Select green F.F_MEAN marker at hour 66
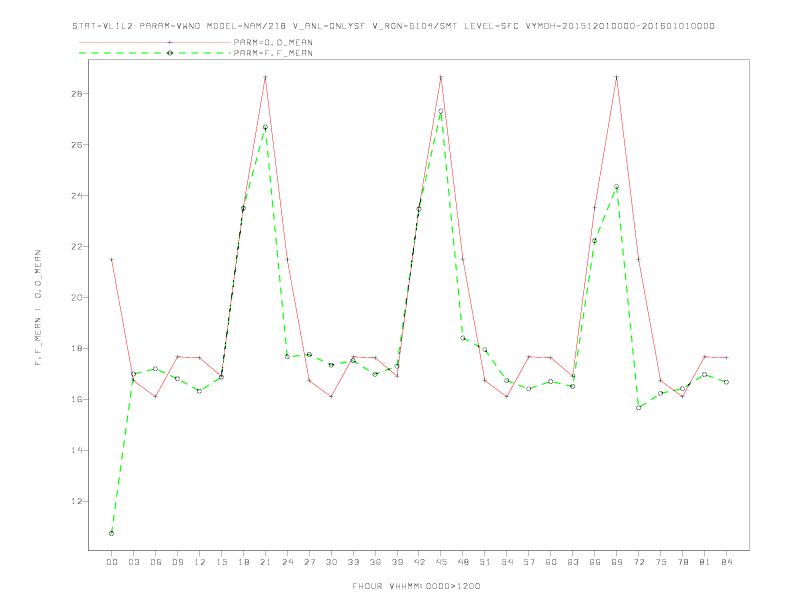 [595, 241]
